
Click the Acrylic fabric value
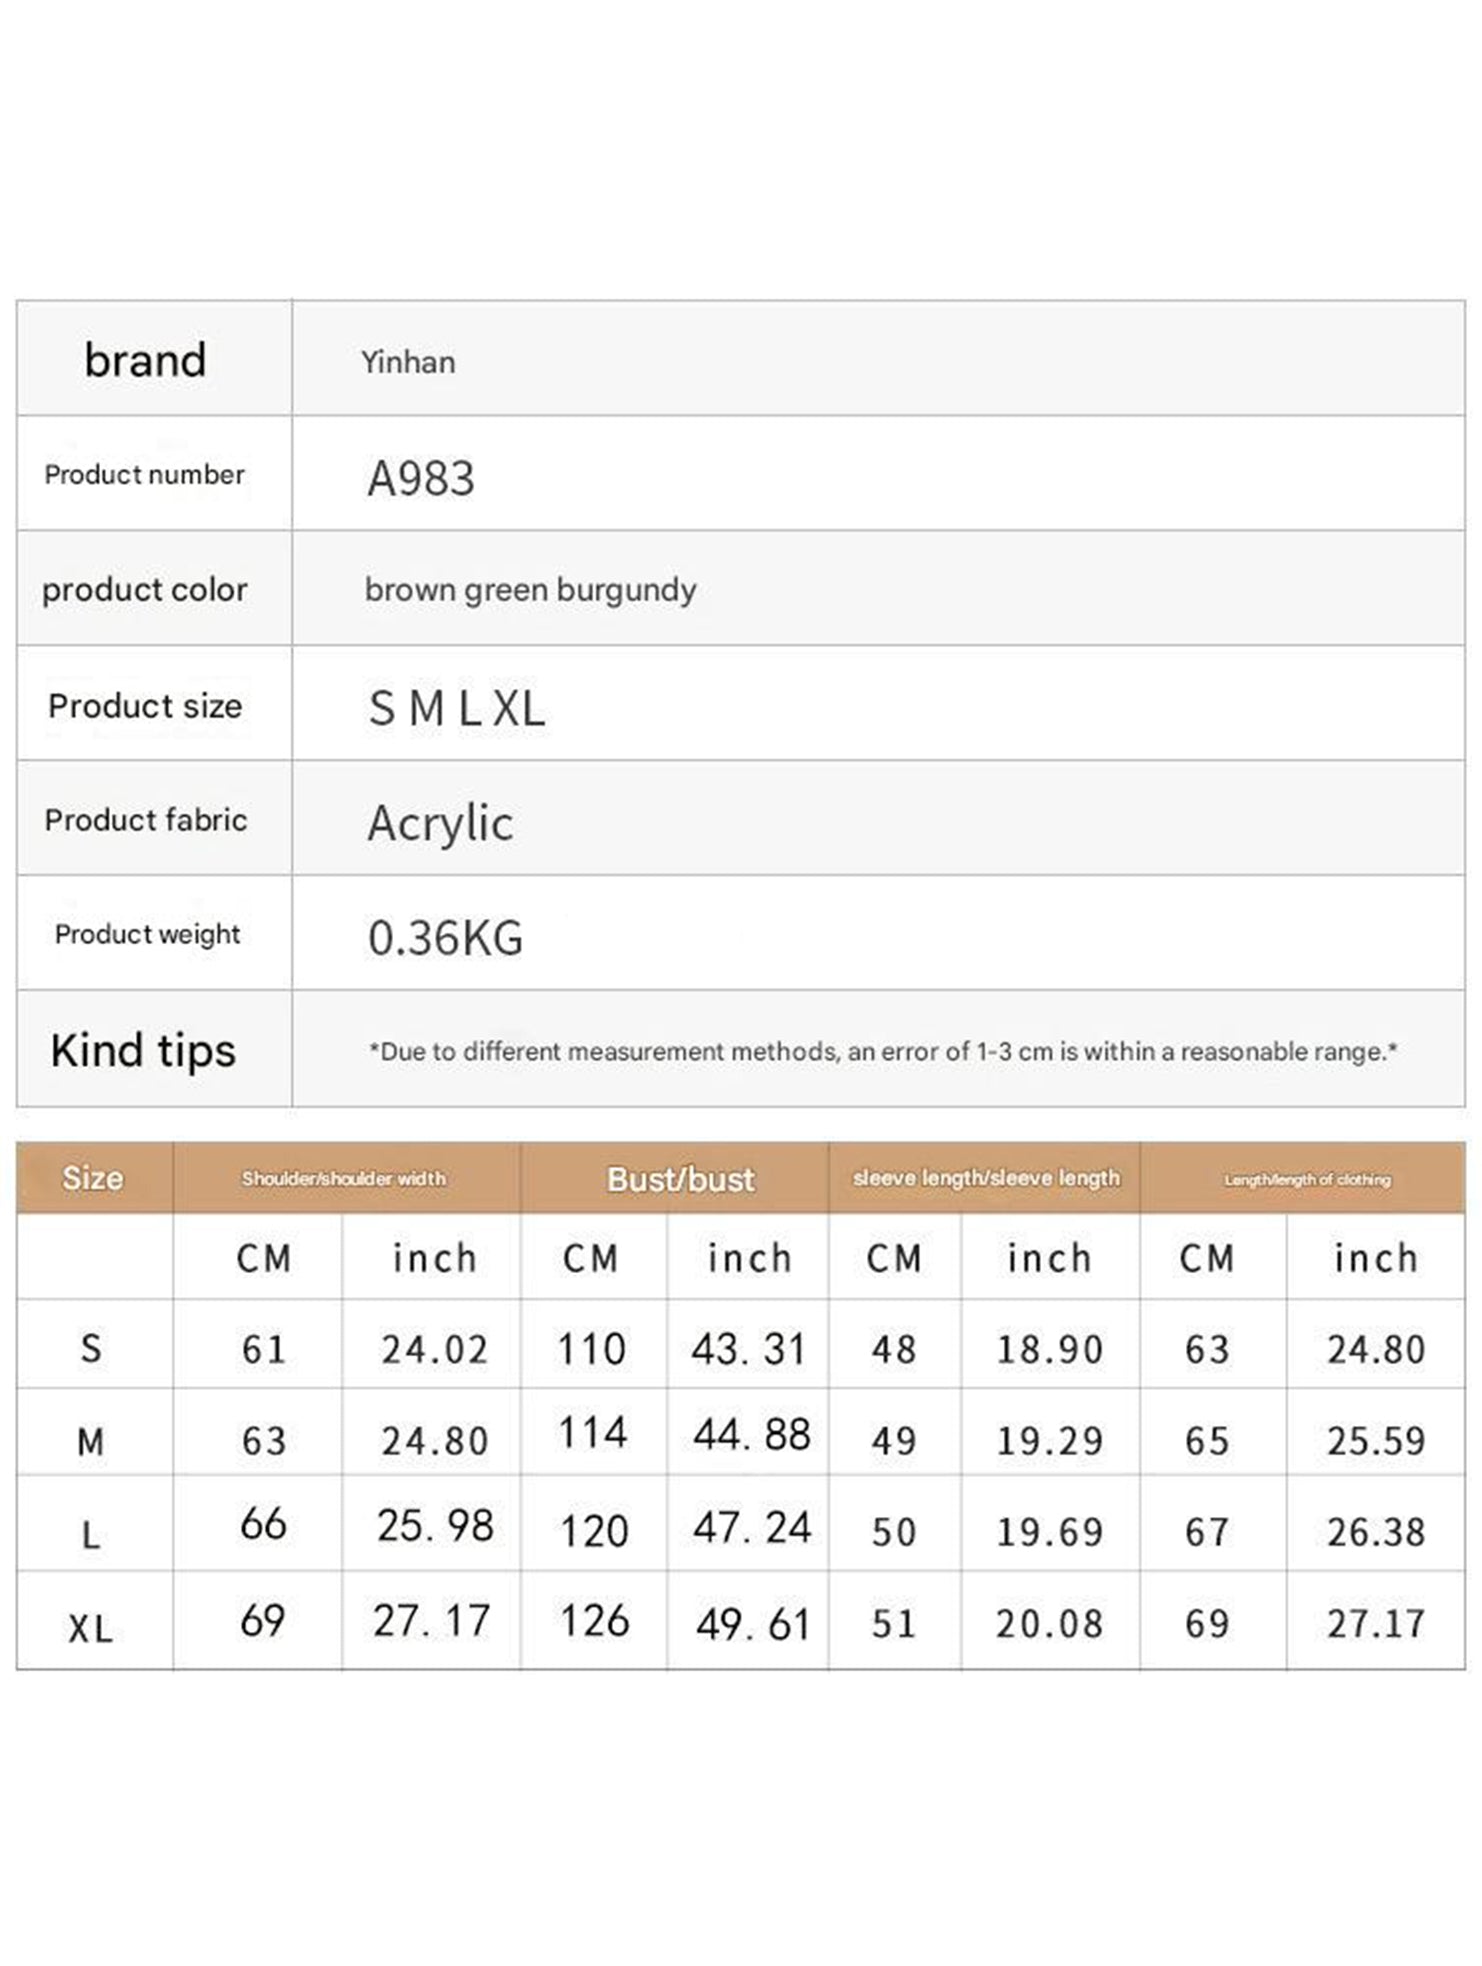pos(440,823)
